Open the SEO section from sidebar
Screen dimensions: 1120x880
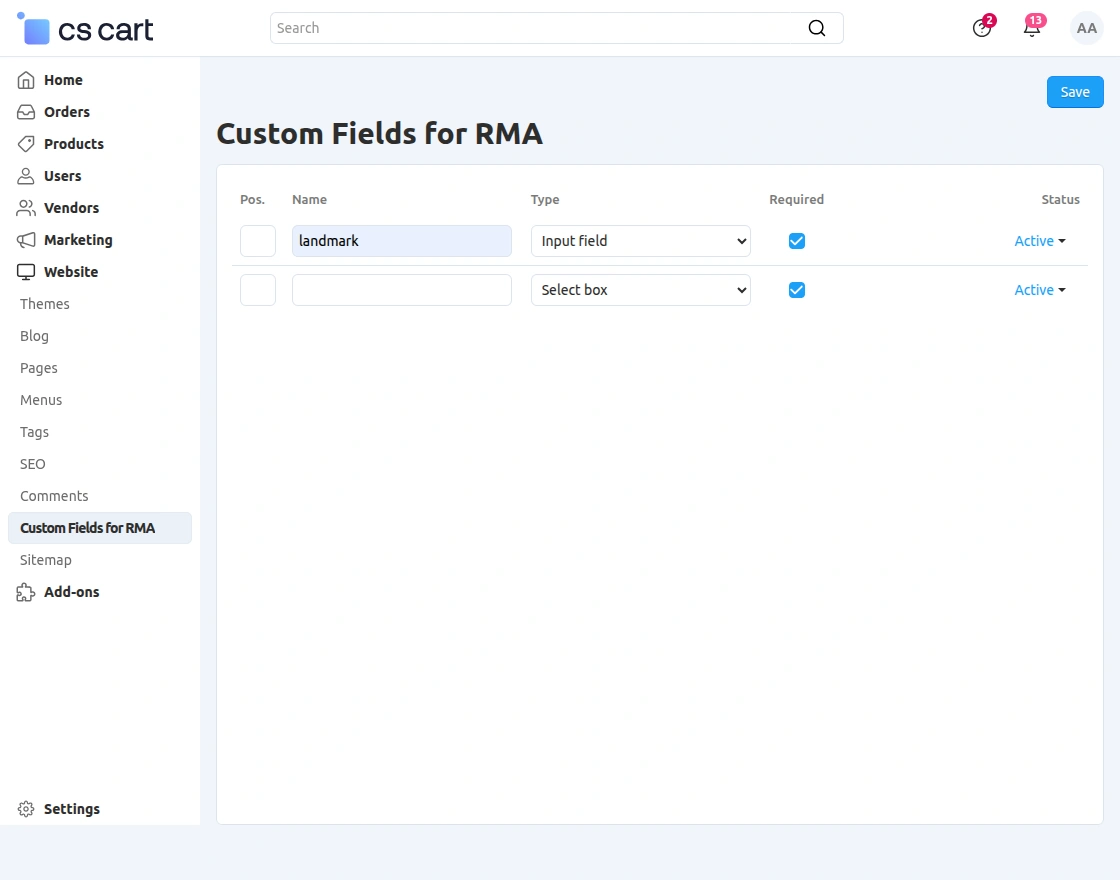pos(32,464)
